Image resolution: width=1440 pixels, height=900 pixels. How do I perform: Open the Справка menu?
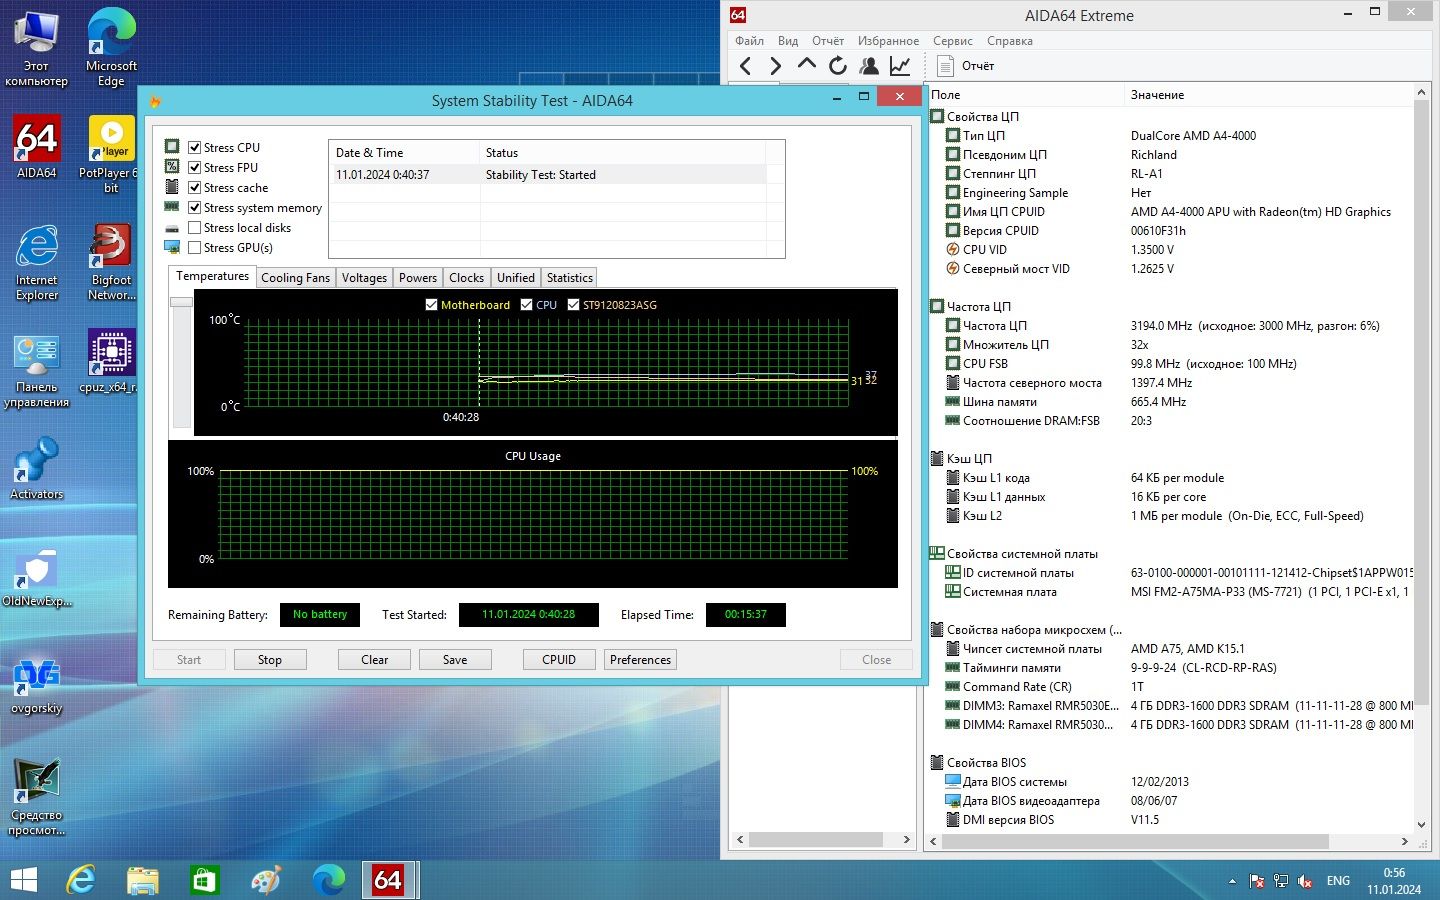click(x=1010, y=41)
